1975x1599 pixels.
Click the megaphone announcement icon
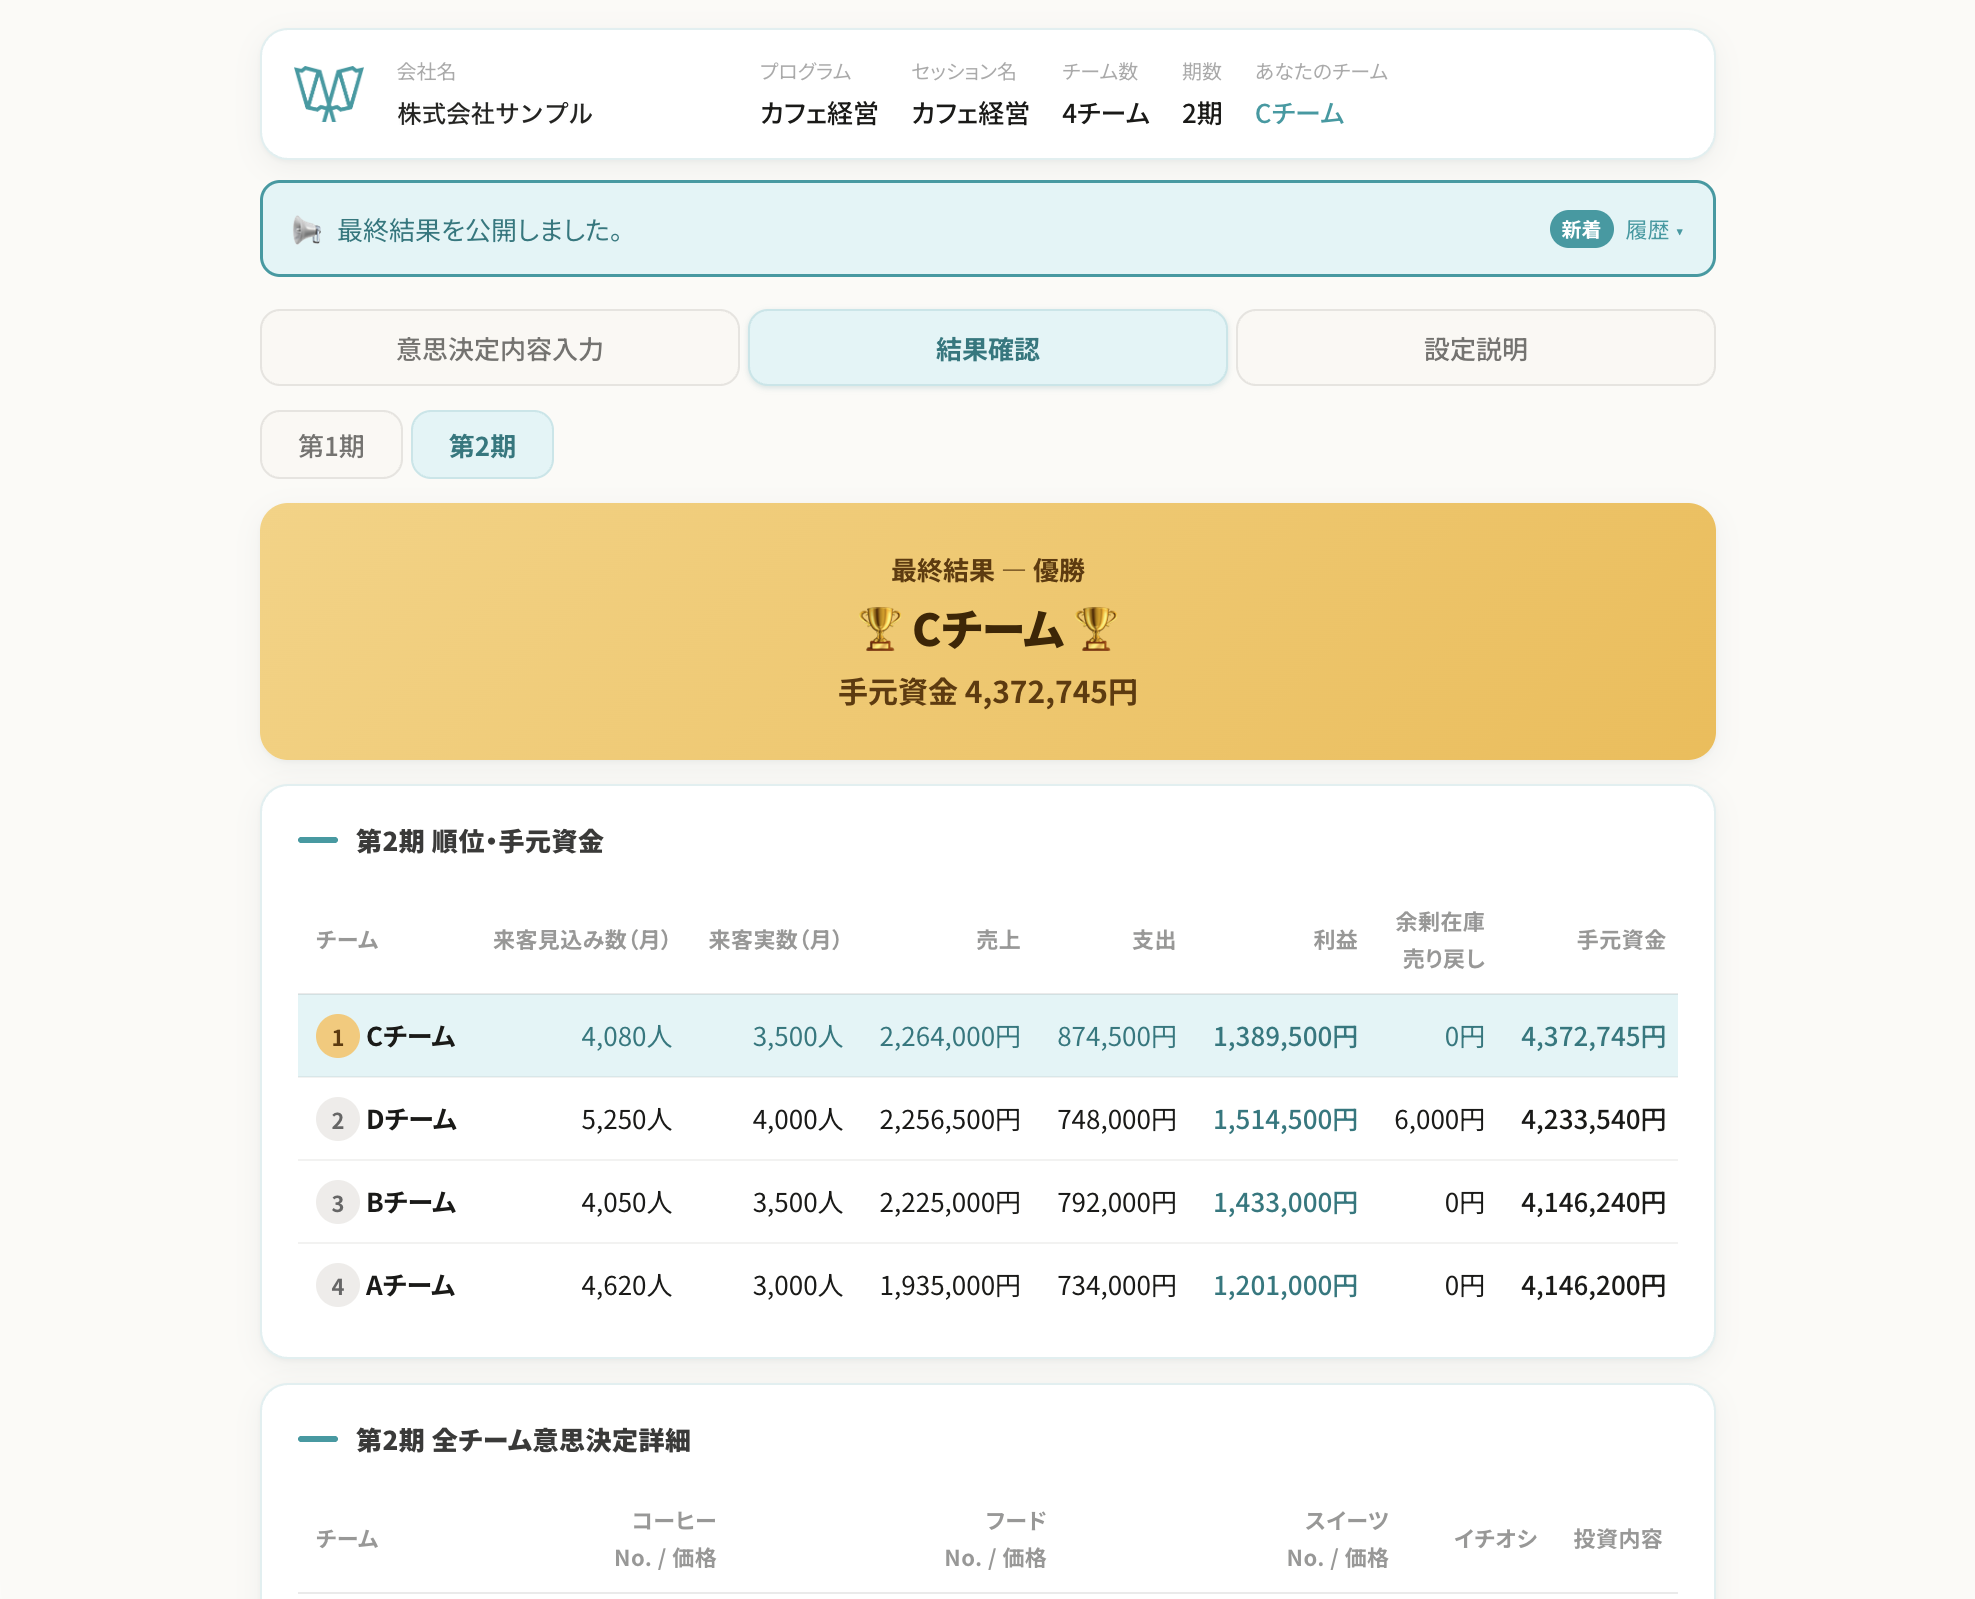(307, 231)
